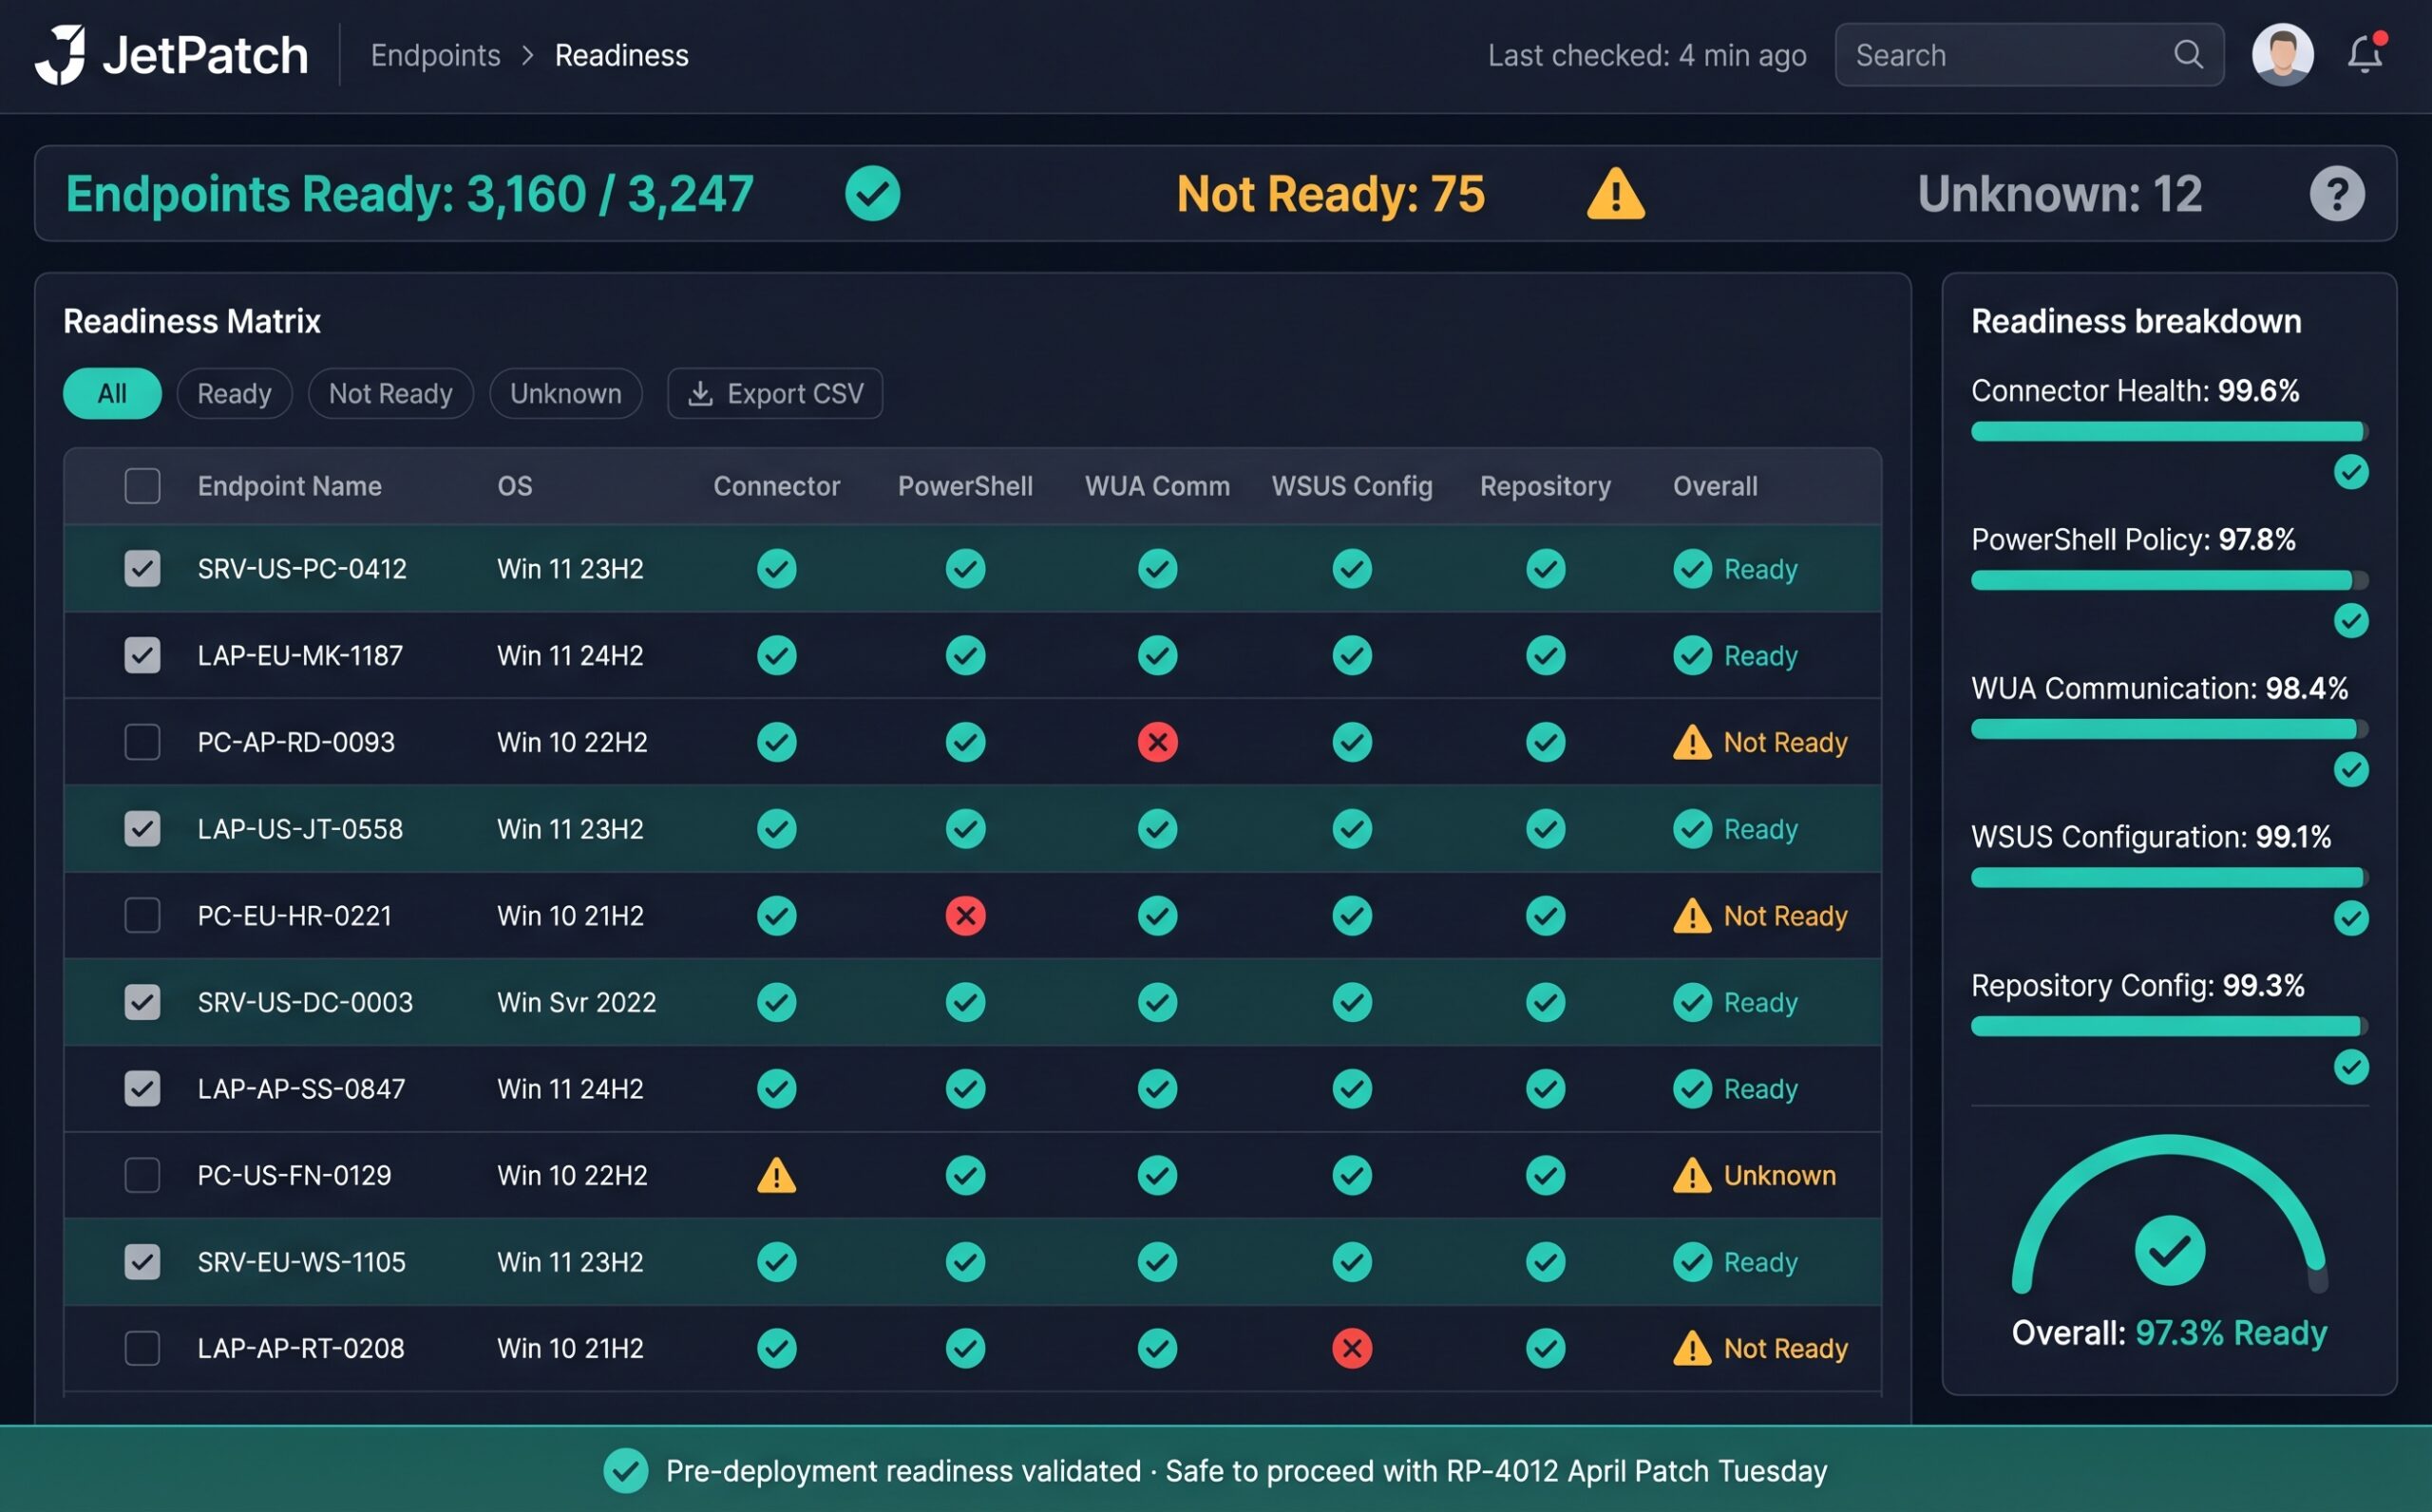The height and width of the screenshot is (1512, 2432).
Task: Click the Readiness breadcrumb link
Action: click(x=621, y=55)
